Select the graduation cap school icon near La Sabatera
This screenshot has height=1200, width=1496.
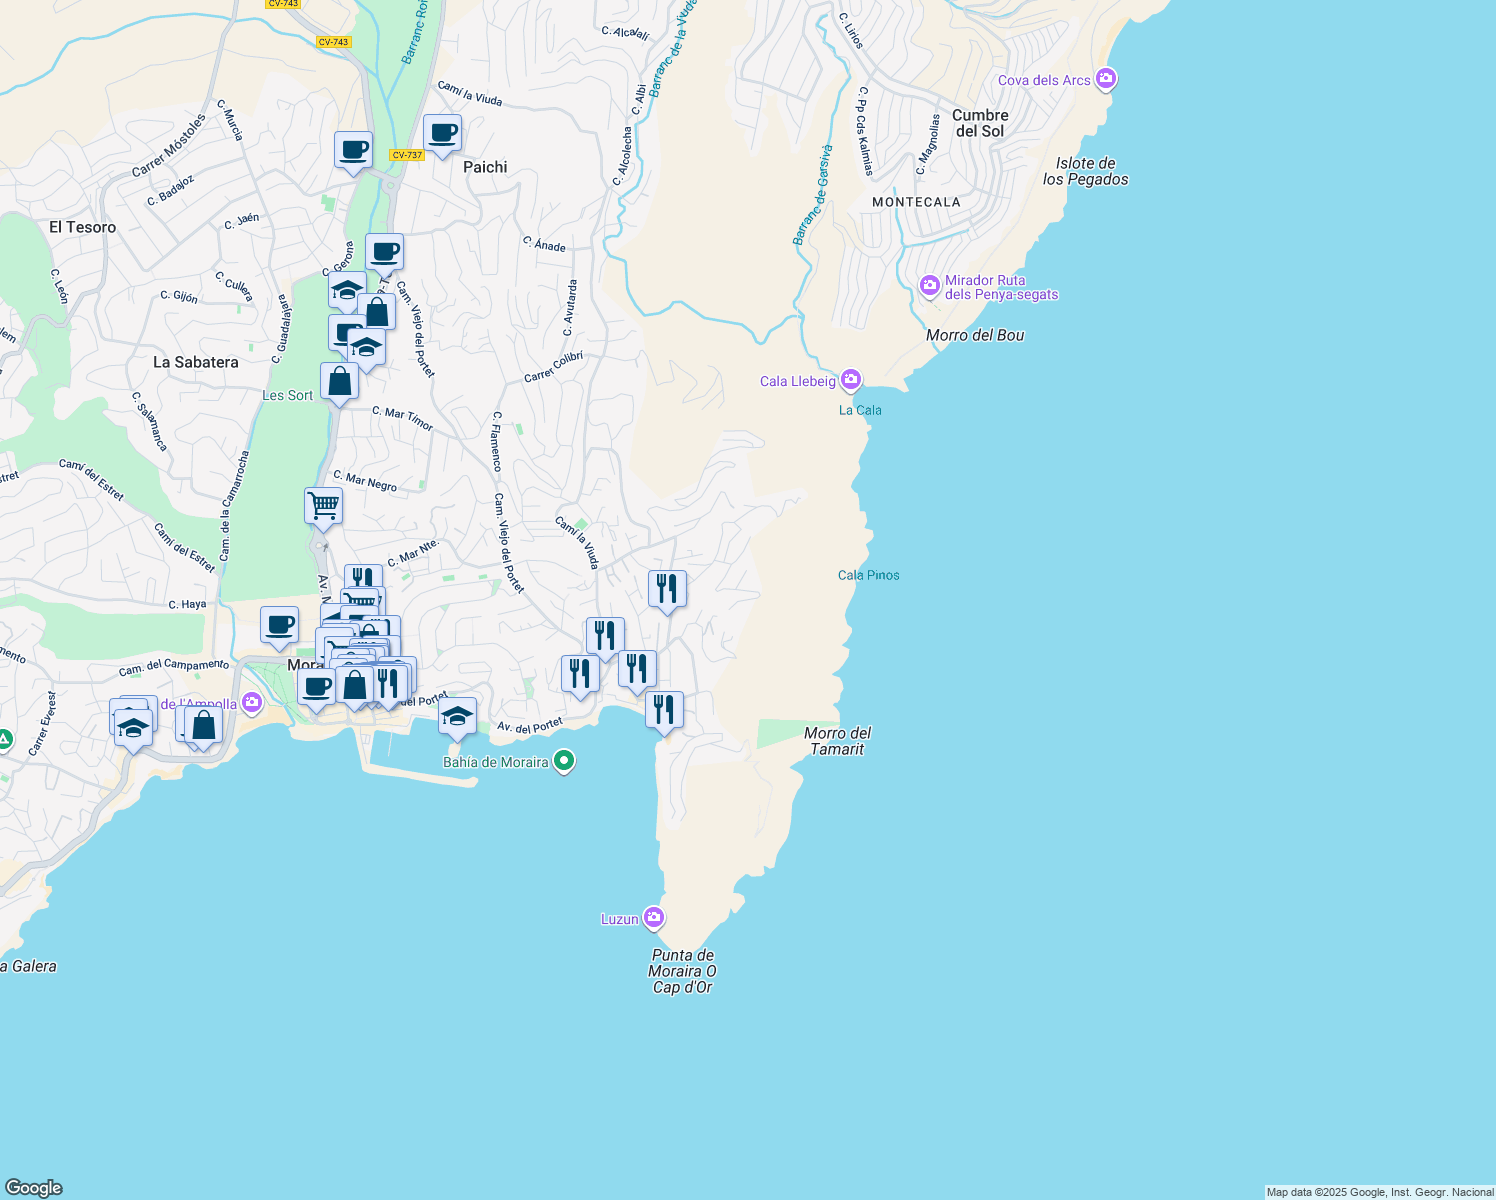367,347
